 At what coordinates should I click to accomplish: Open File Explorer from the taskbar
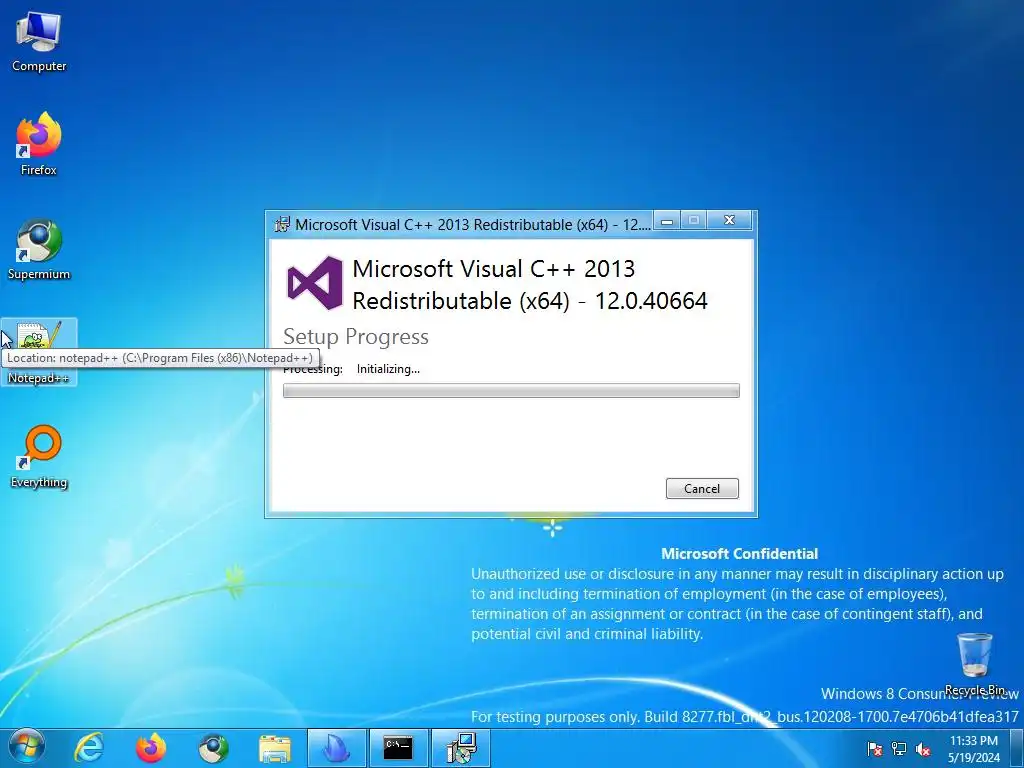(275, 748)
